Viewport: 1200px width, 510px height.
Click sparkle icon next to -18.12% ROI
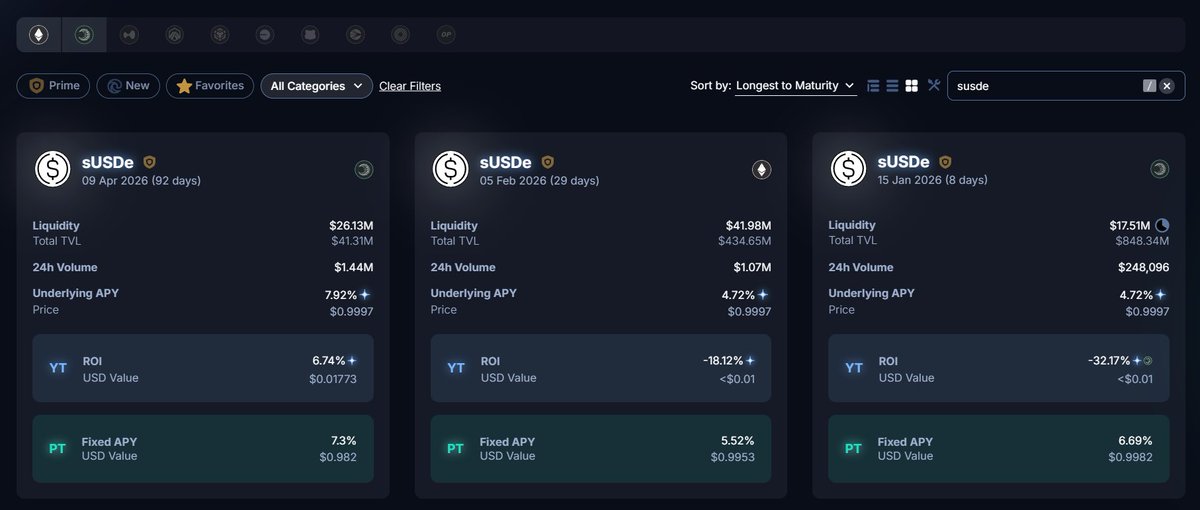(750, 360)
